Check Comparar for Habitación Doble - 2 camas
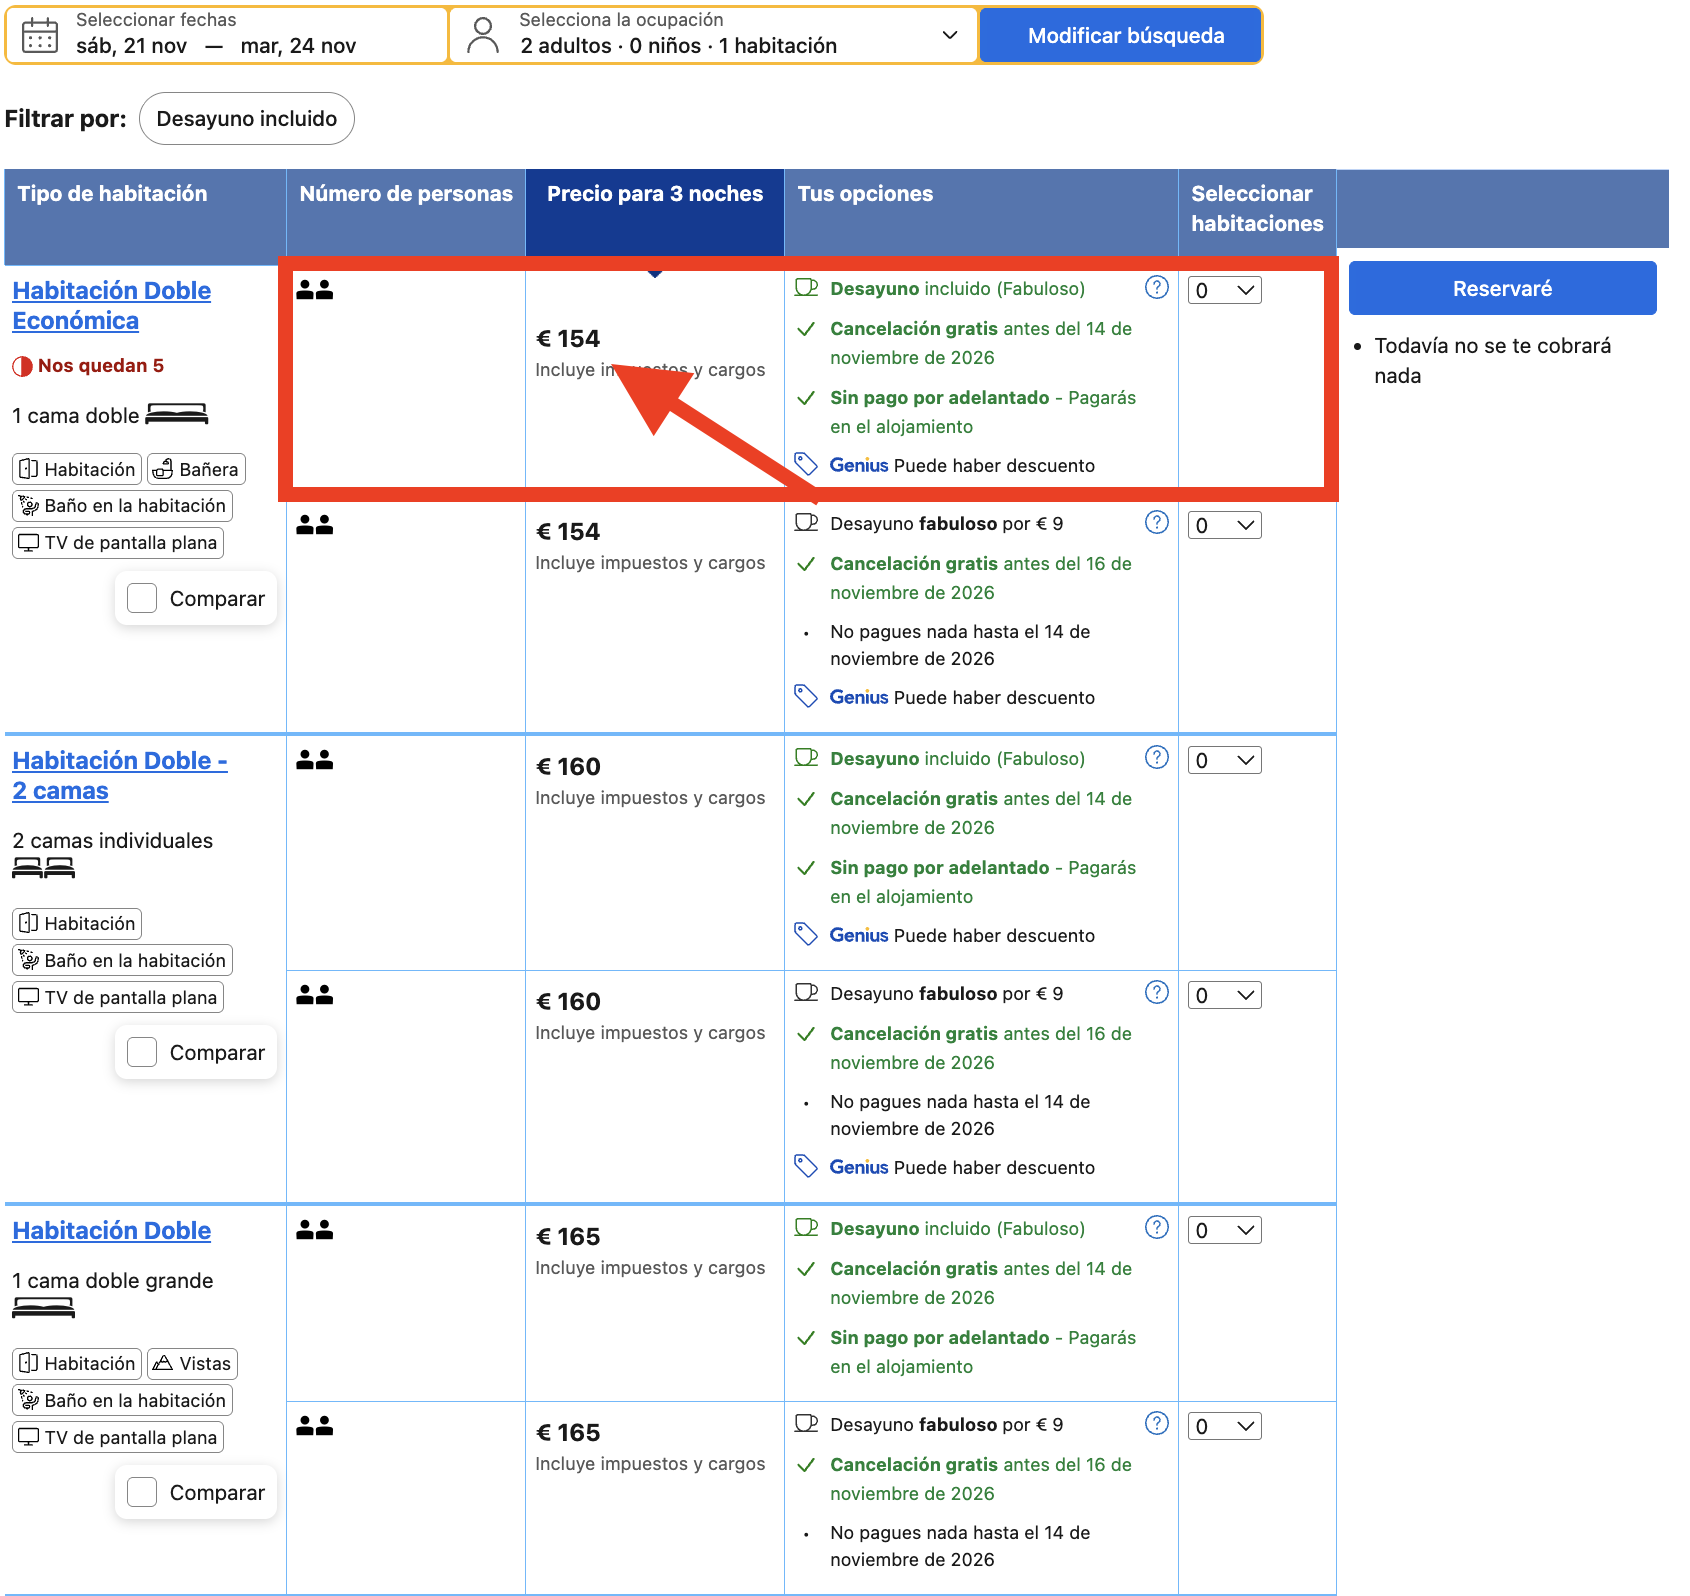 (142, 1052)
